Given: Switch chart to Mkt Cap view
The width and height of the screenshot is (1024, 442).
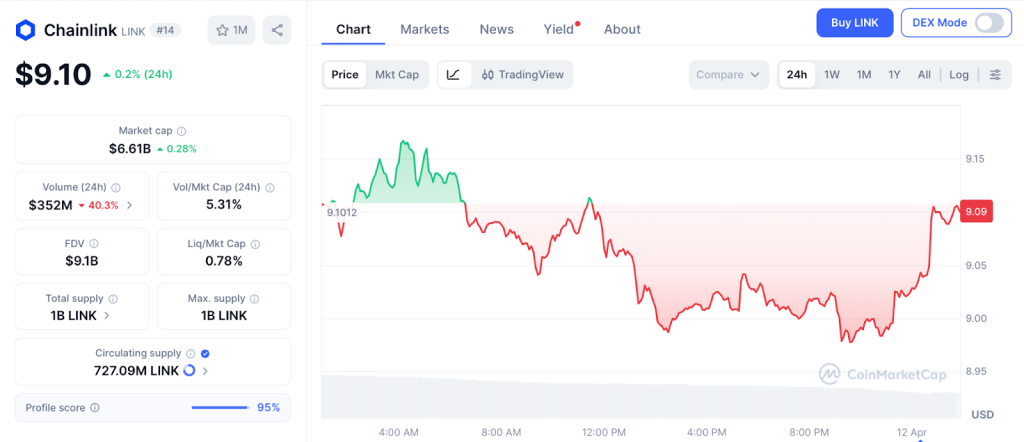Looking at the screenshot, I should [397, 75].
